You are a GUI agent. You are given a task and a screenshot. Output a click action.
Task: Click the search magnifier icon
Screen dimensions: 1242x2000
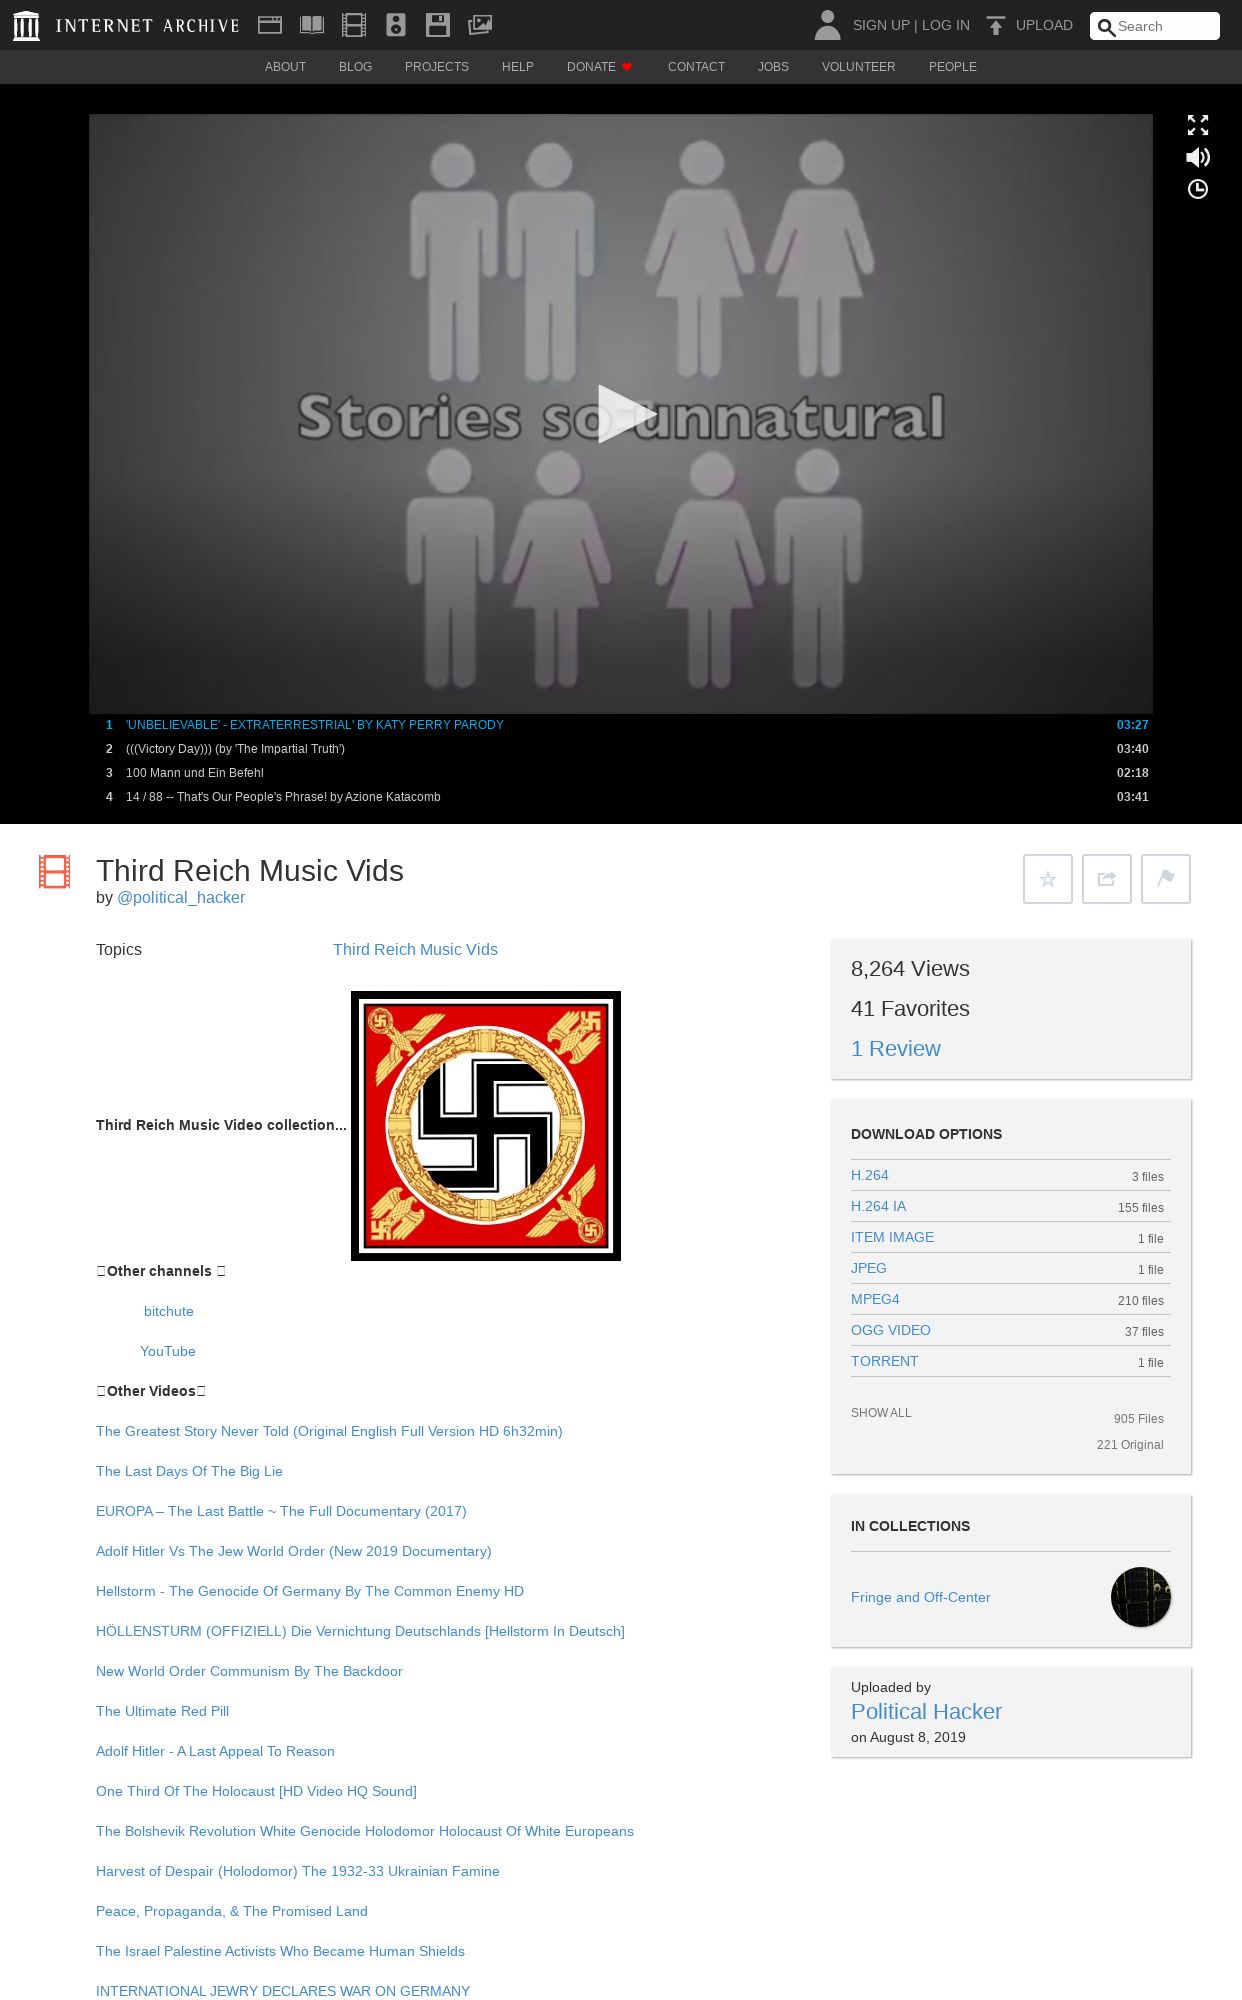click(x=1106, y=27)
